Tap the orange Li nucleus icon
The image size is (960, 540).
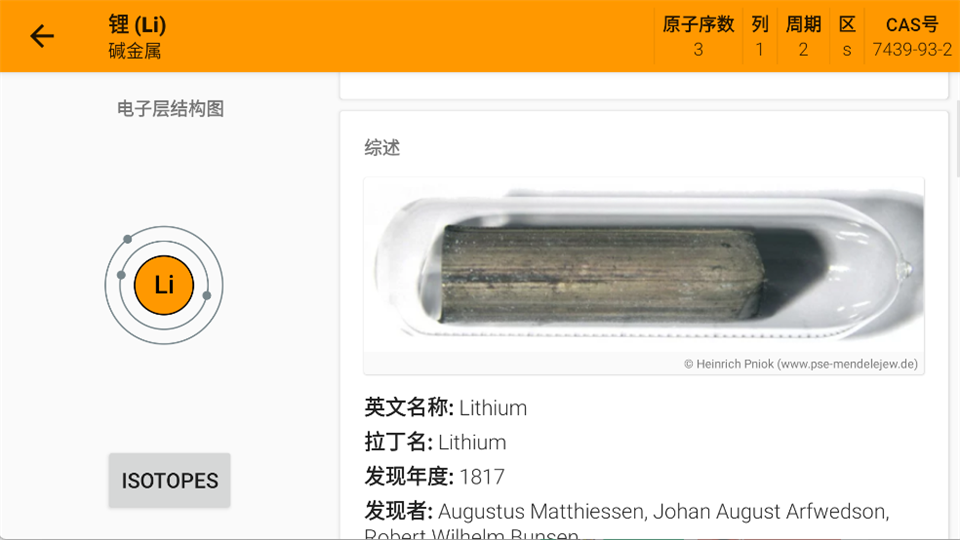coord(164,285)
